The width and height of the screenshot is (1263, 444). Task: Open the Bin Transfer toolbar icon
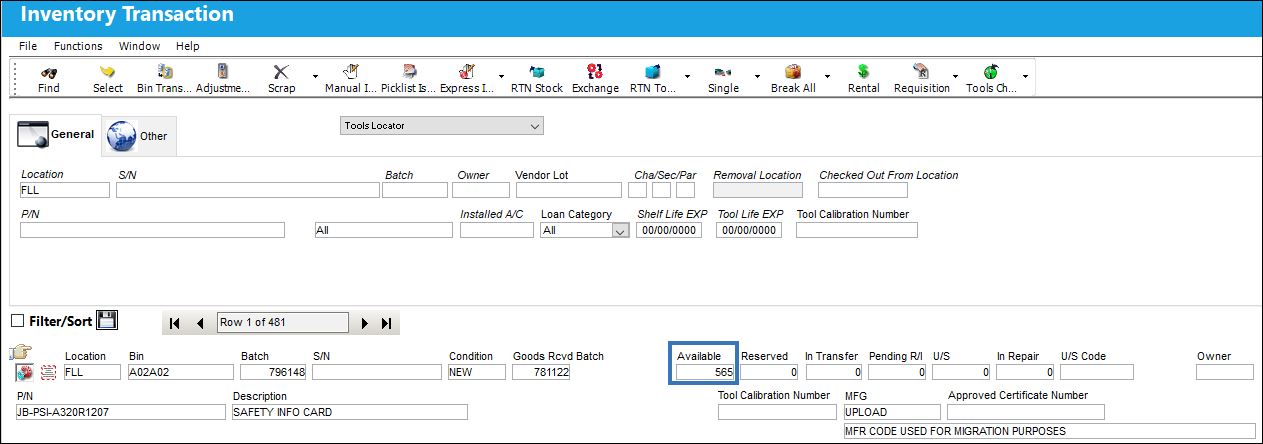(x=166, y=72)
